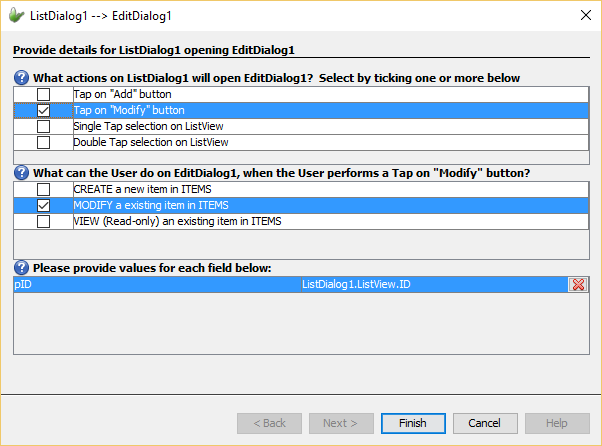Untick MODIFY a existing item in ITEMS
Screen dimensions: 602x446
44,205
